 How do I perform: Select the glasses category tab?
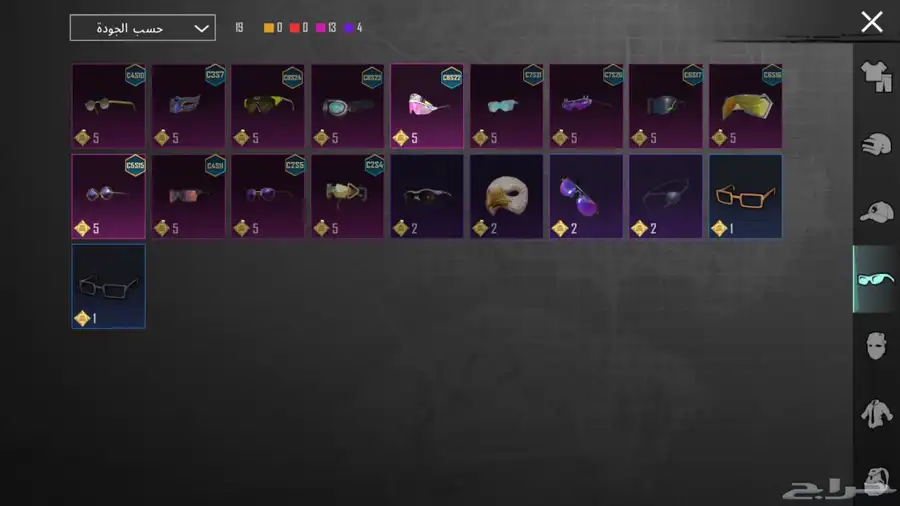[x=876, y=279]
